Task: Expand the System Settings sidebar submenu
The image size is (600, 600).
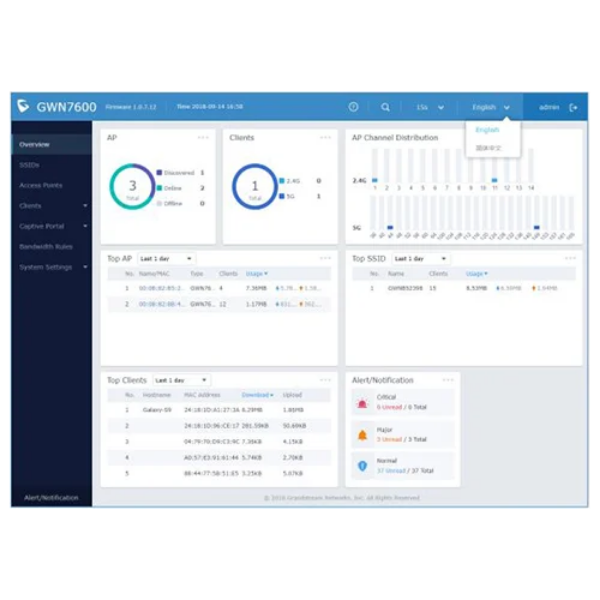Action: coord(85,267)
